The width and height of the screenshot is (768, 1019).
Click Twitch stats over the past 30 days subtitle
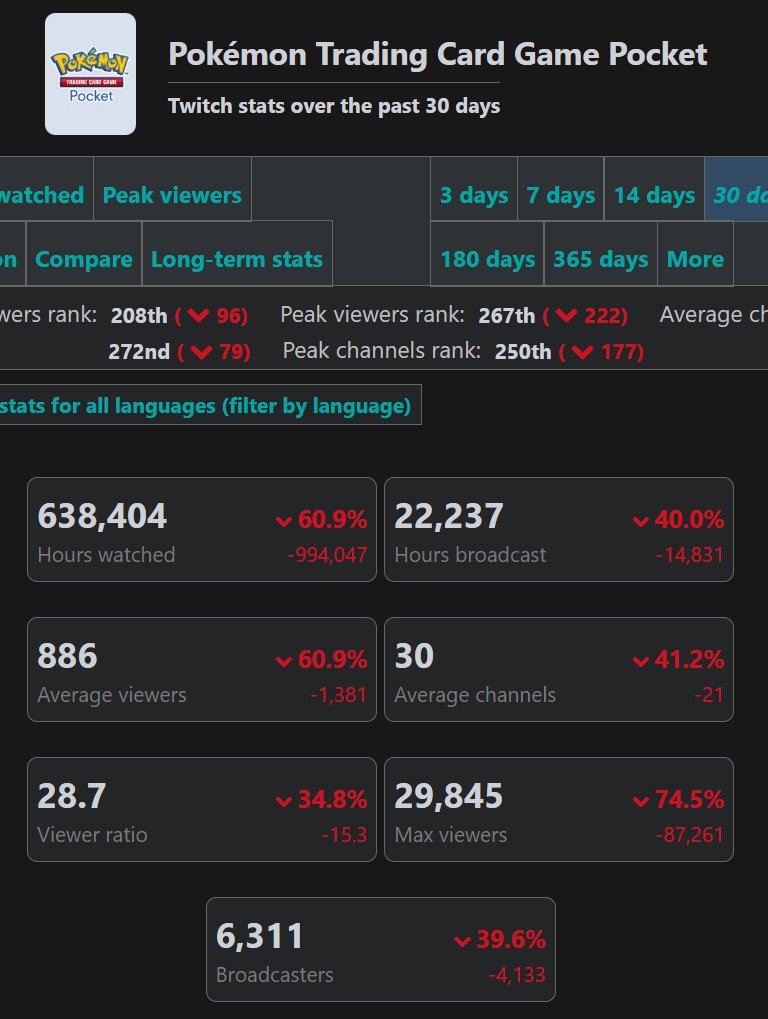point(334,106)
